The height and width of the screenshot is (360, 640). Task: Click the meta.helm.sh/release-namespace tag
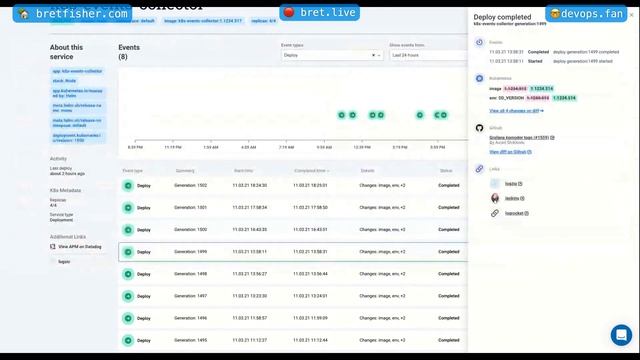(77, 123)
